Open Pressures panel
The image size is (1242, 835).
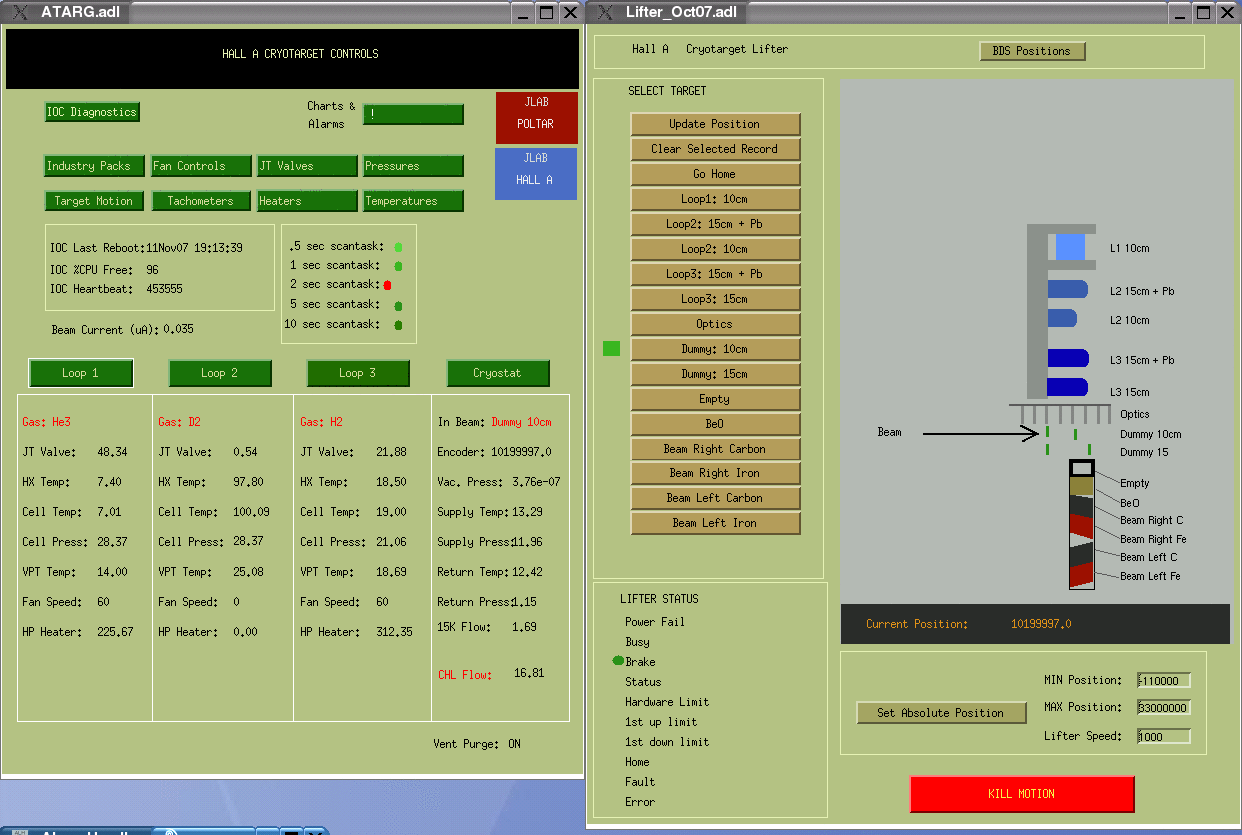pyautogui.click(x=413, y=166)
